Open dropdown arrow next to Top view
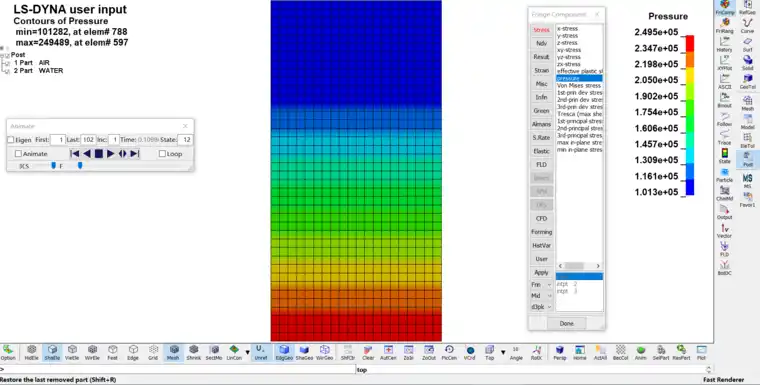 click(503, 353)
